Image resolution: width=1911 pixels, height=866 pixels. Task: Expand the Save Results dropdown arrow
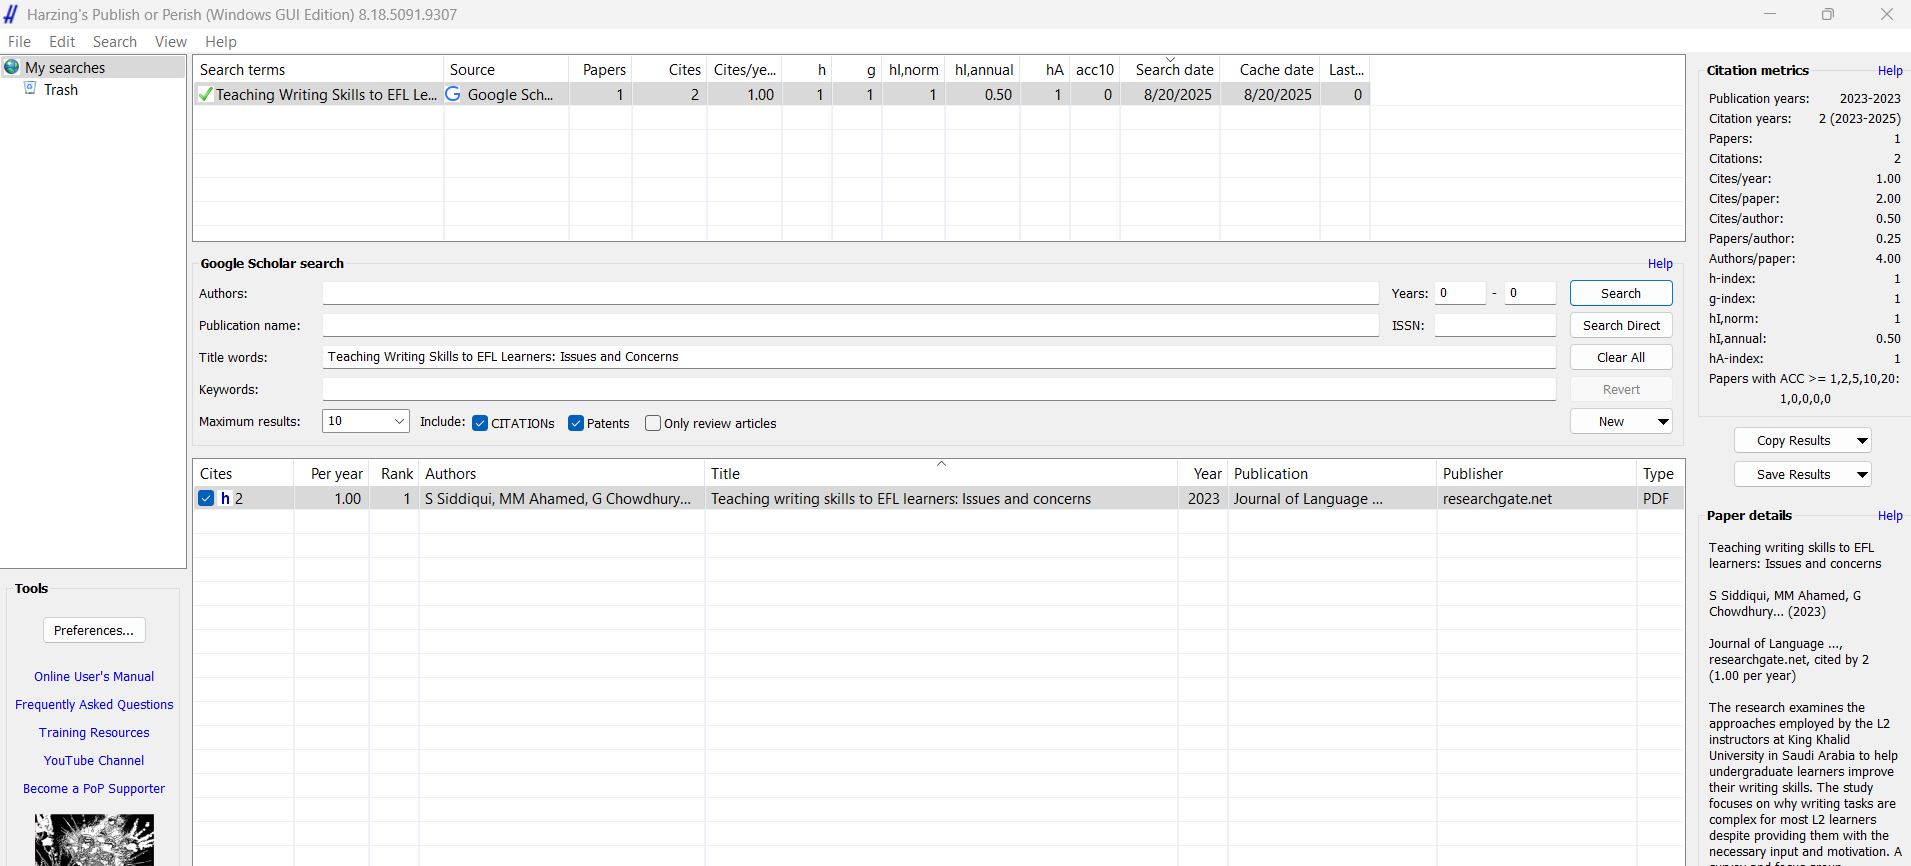1861,475
